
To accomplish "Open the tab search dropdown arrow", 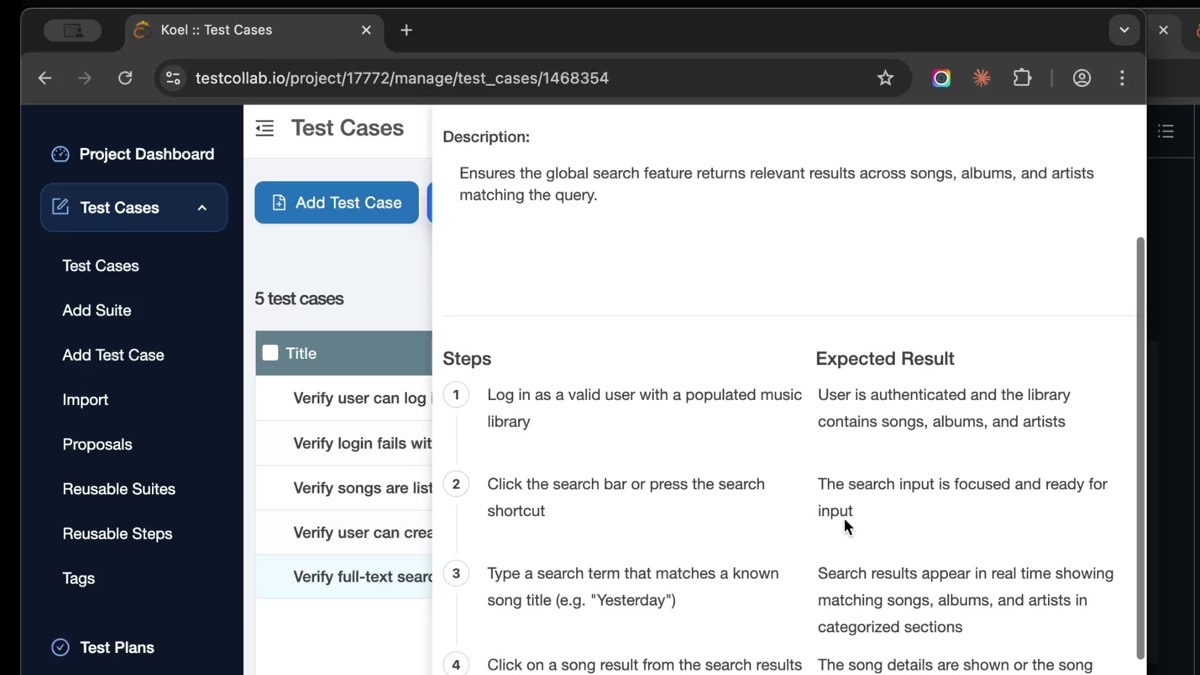I will pyautogui.click(x=1124, y=30).
